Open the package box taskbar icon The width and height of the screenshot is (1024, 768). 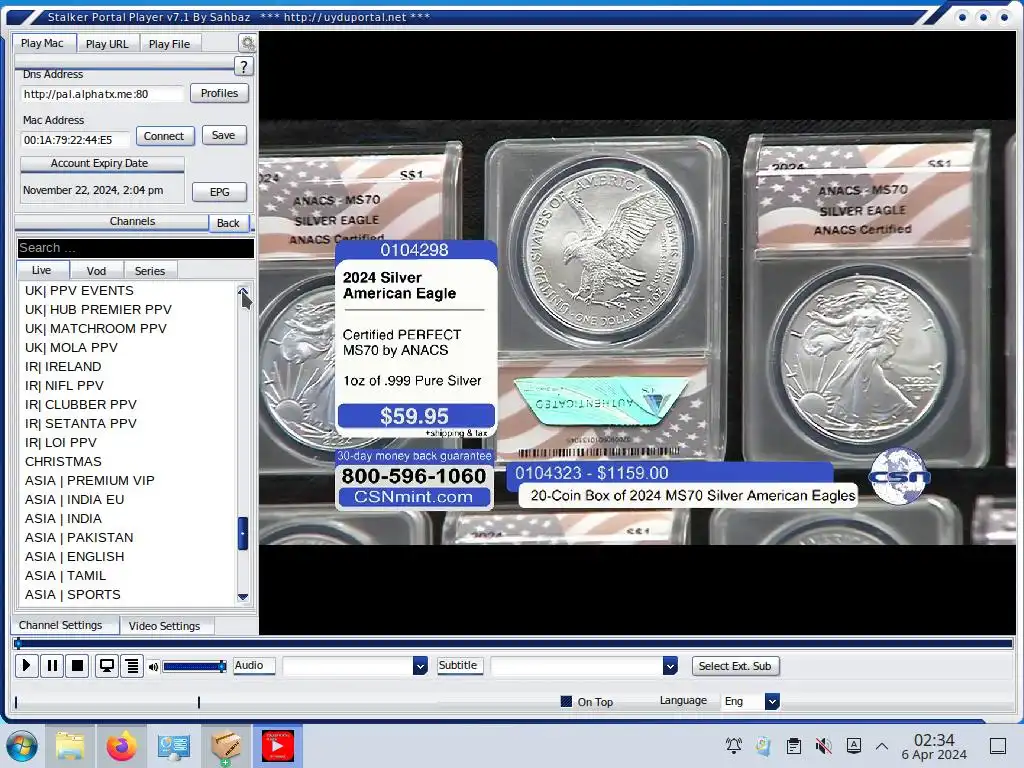[225, 746]
